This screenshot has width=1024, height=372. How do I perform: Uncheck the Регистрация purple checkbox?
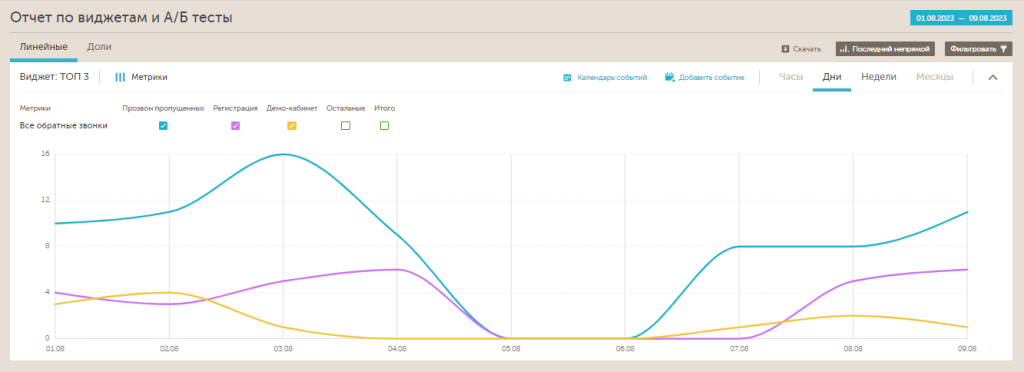point(236,125)
